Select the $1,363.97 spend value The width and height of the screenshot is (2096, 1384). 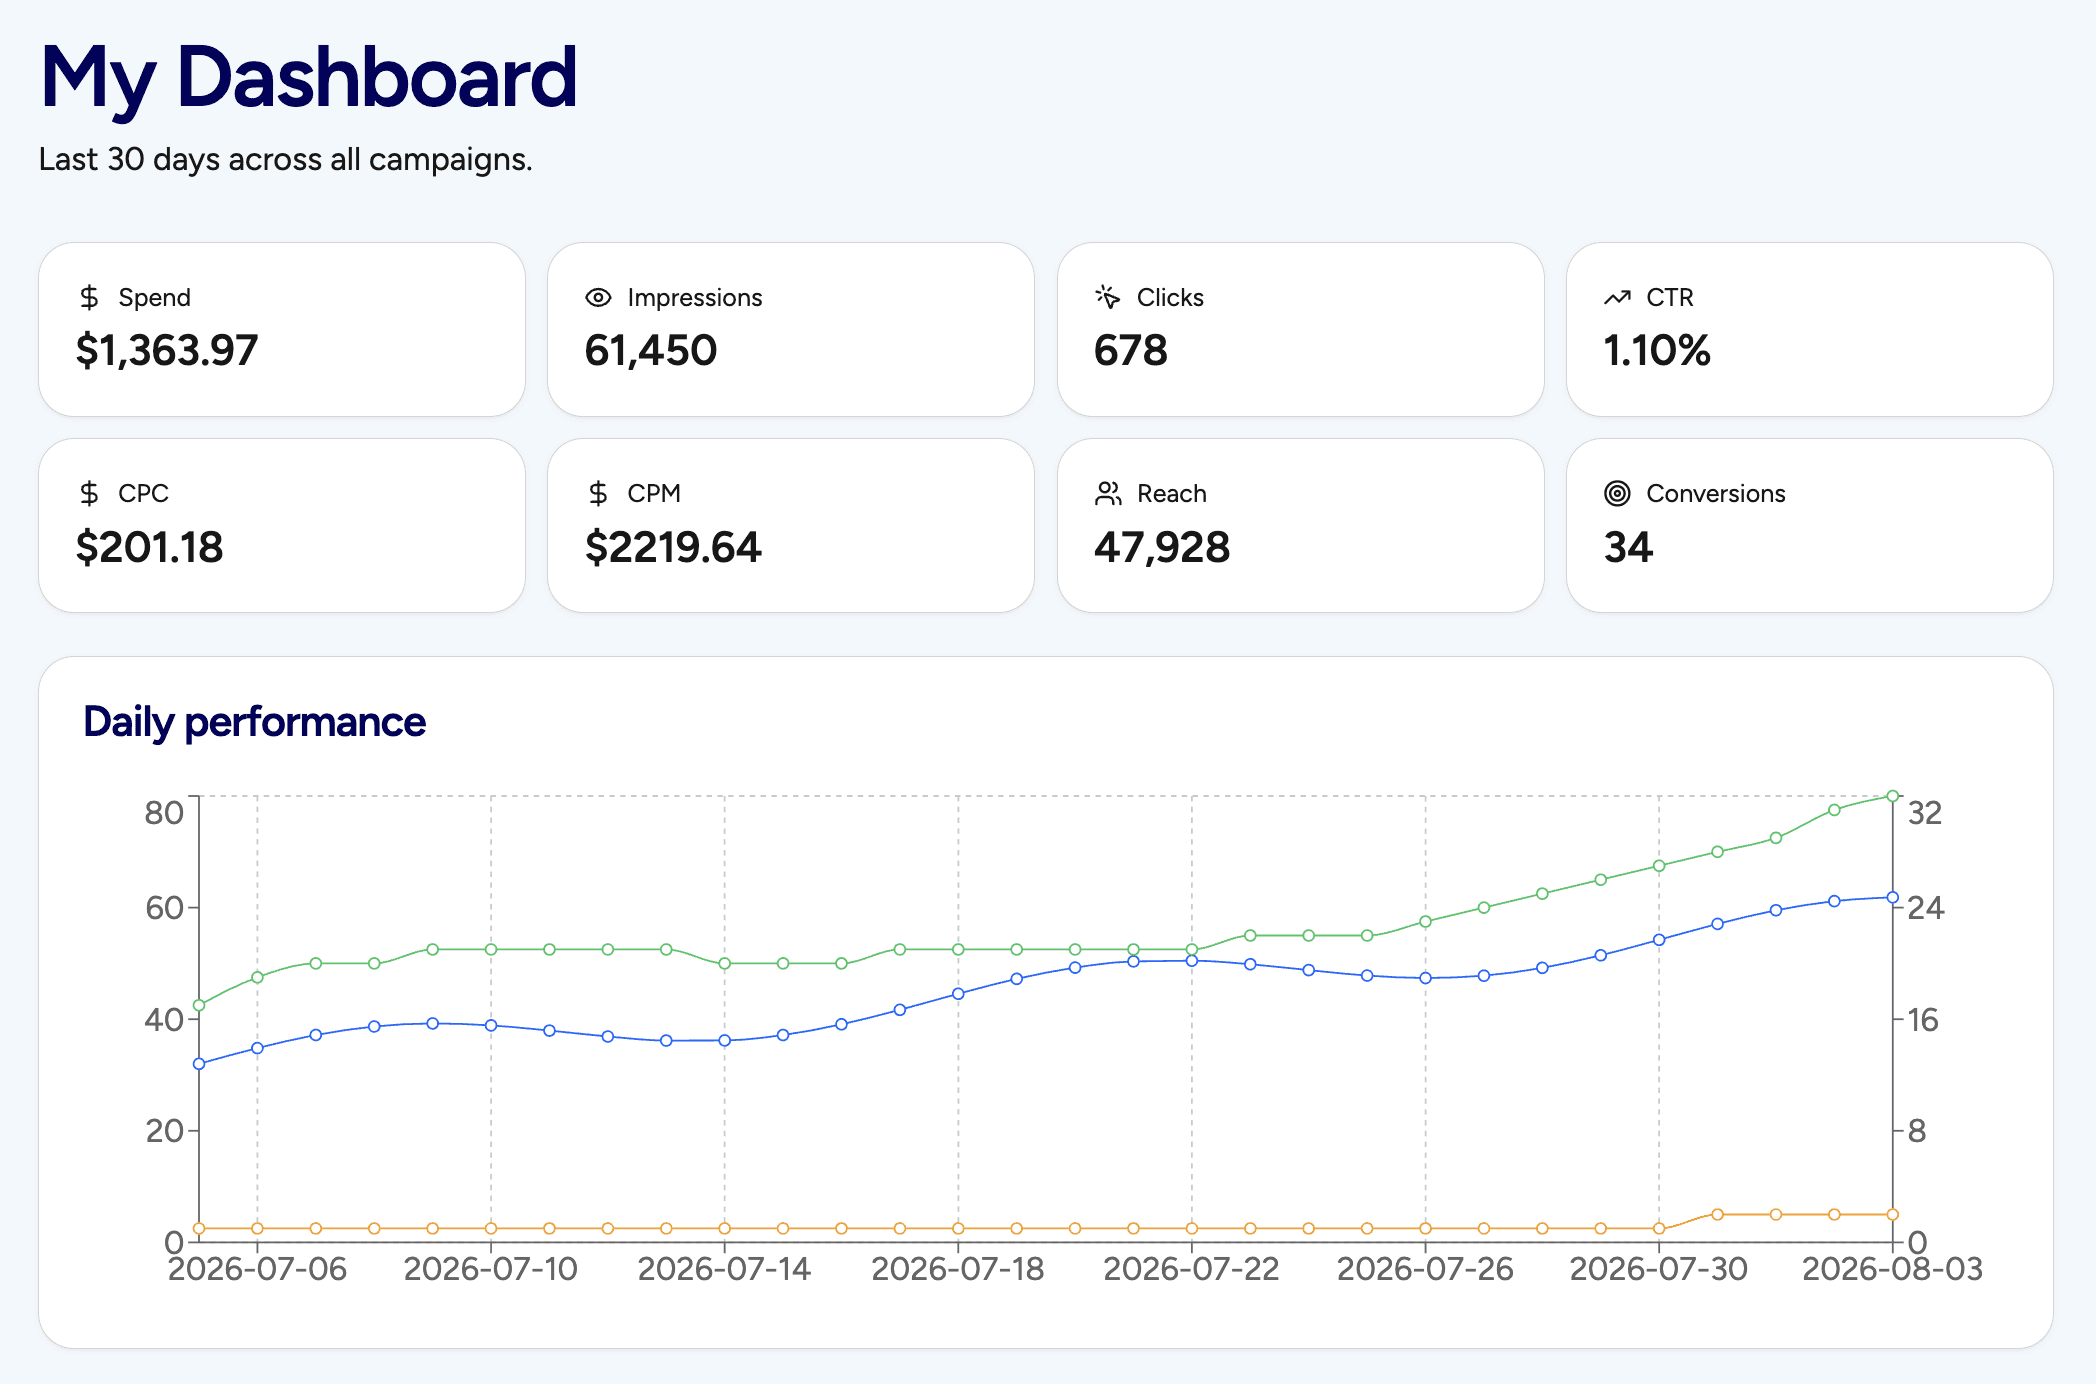pos(167,351)
